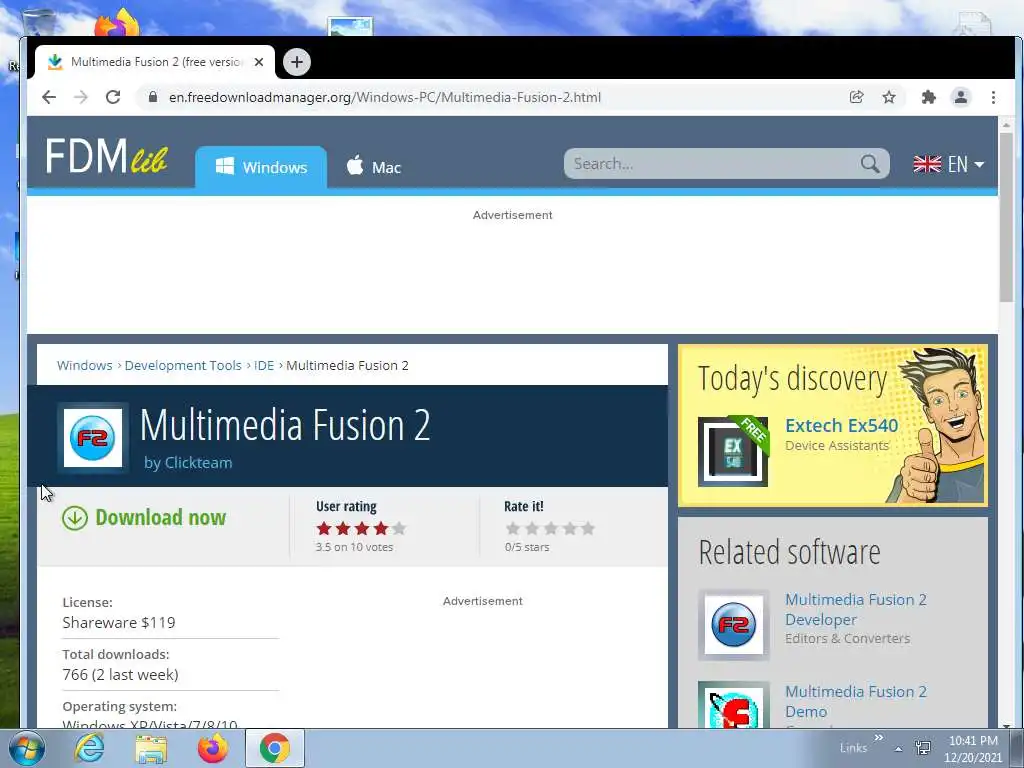This screenshot has height=768, width=1024.
Task: Click the Multimedia Fusion 2 F2 app icon
Action: 93,438
